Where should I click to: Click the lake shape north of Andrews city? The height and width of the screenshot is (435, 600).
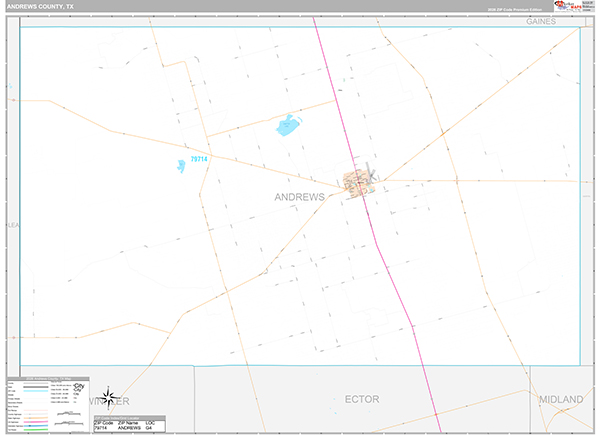pyautogui.click(x=289, y=125)
